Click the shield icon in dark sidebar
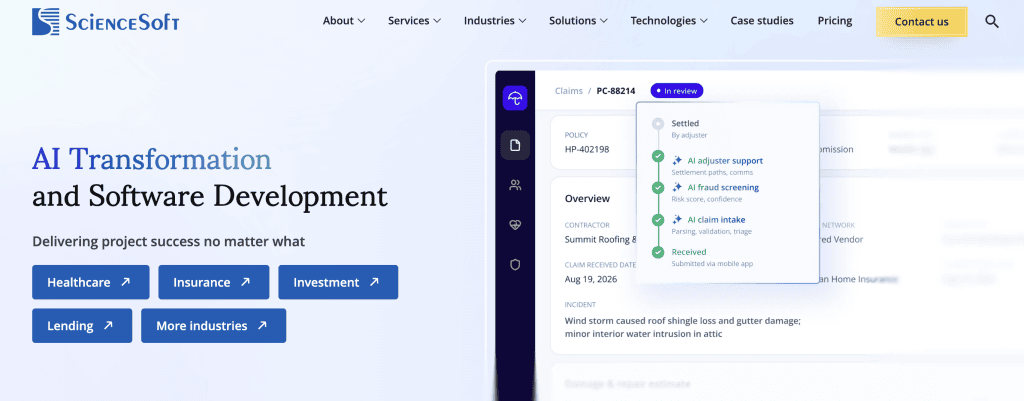Screen dimensions: 1024x401 515,265
